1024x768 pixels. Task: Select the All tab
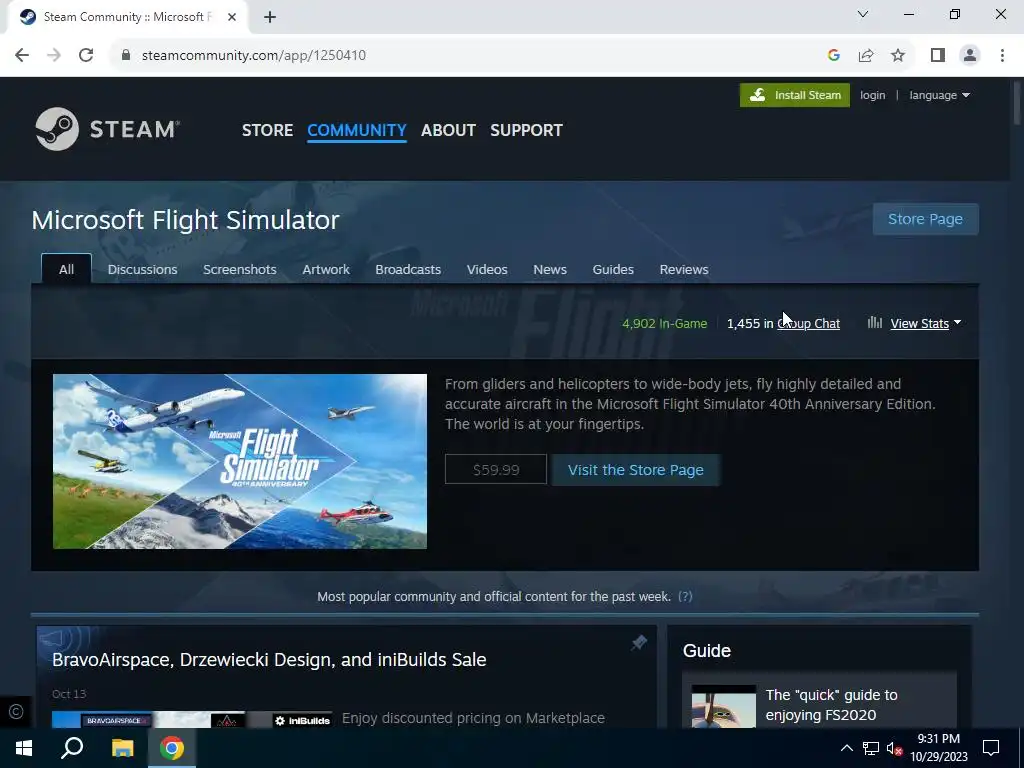pos(66,269)
